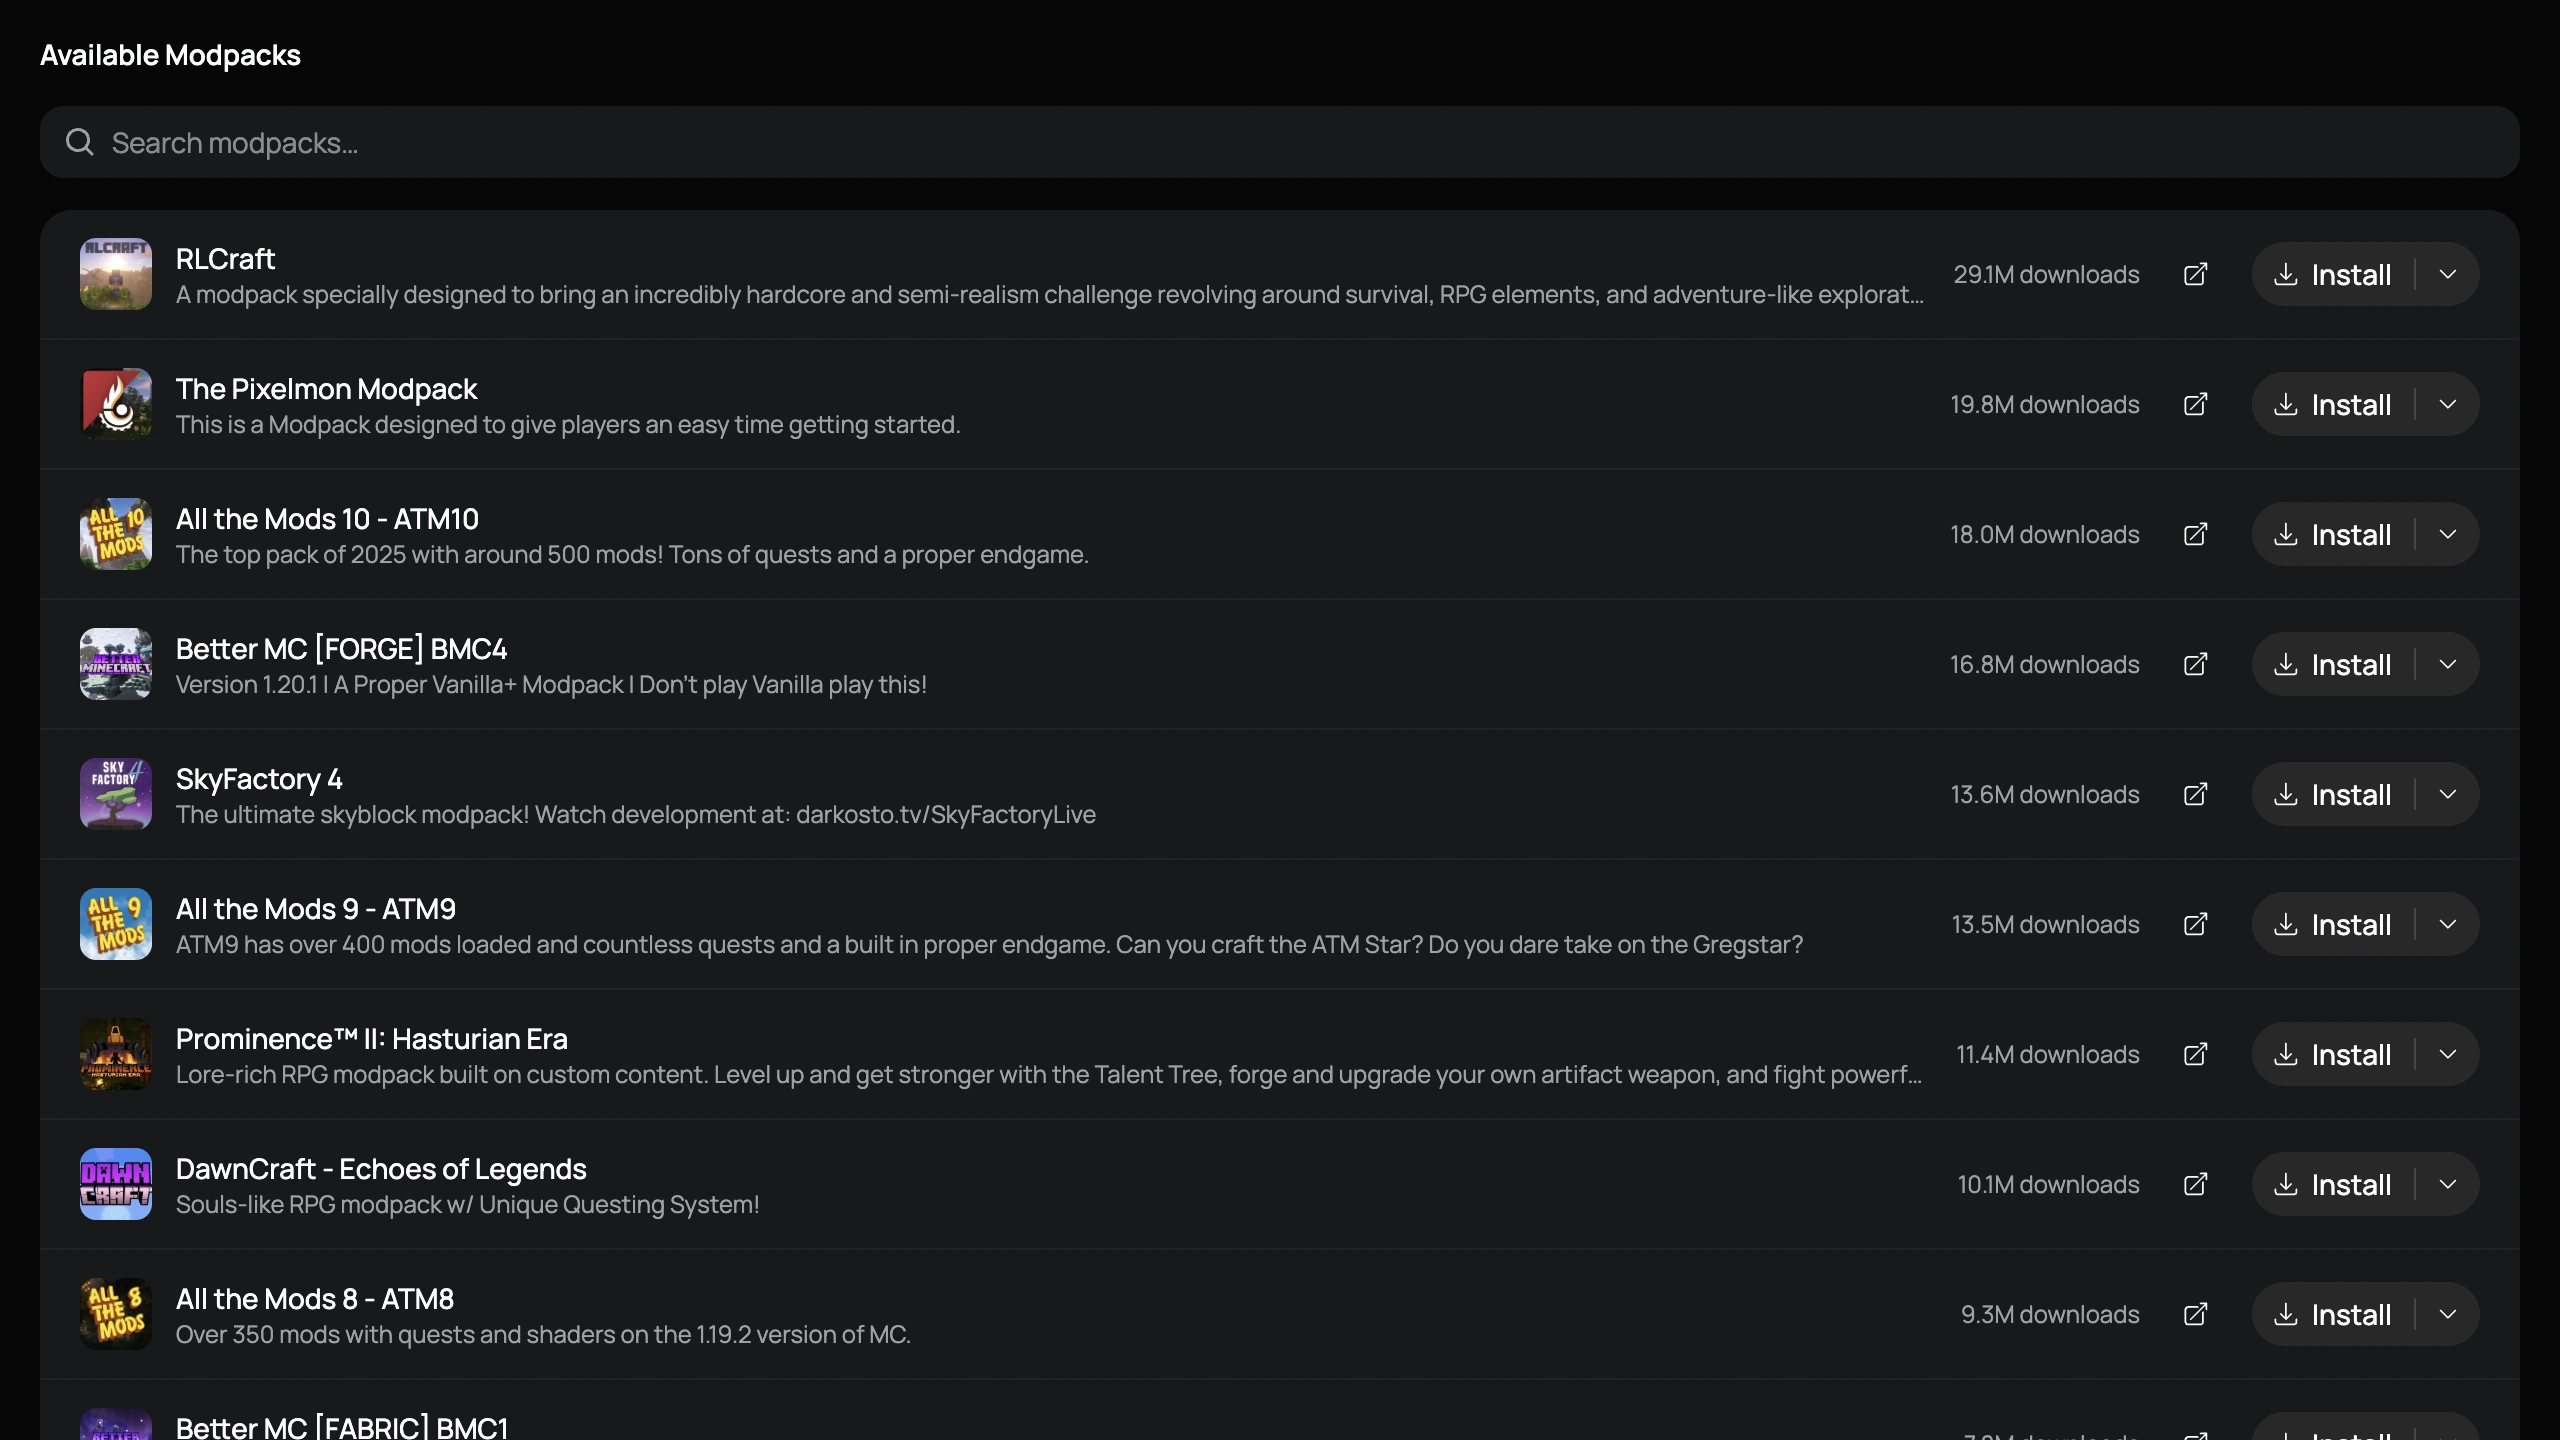Expand install options for Prominence II
This screenshot has height=1440, width=2560.
click(x=2448, y=1054)
